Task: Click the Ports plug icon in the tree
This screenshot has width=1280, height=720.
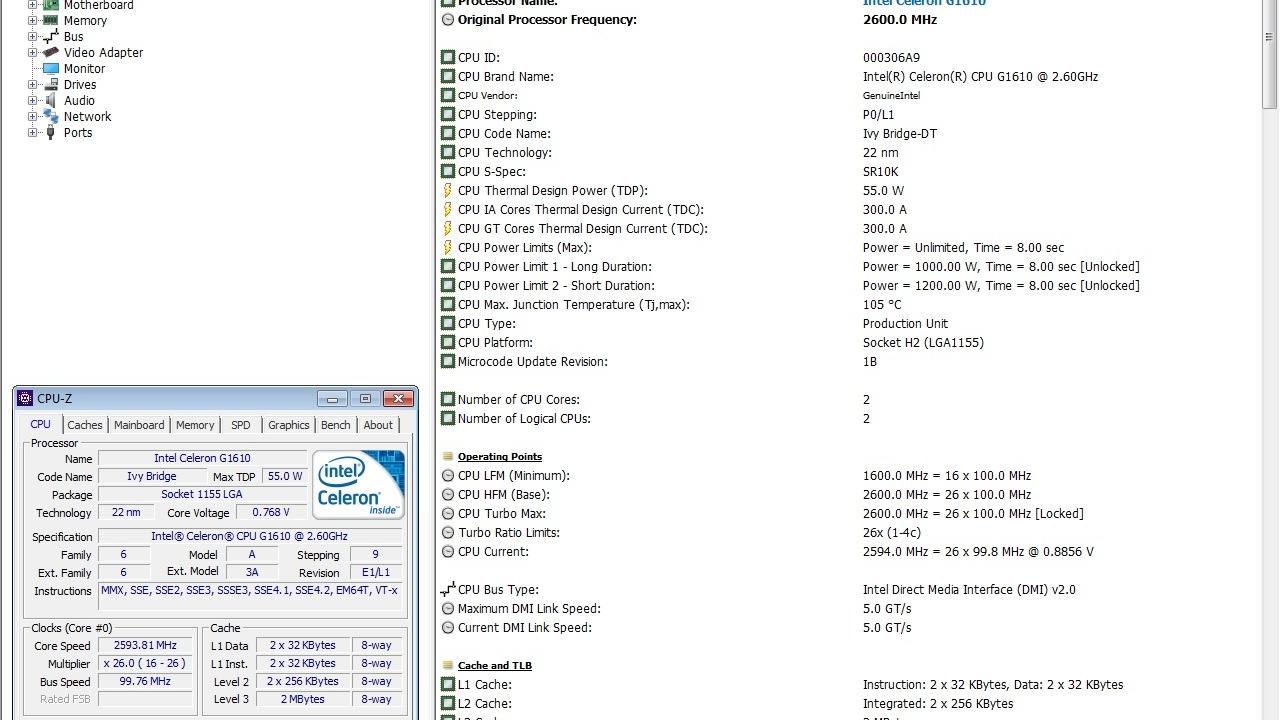Action: [x=50, y=132]
